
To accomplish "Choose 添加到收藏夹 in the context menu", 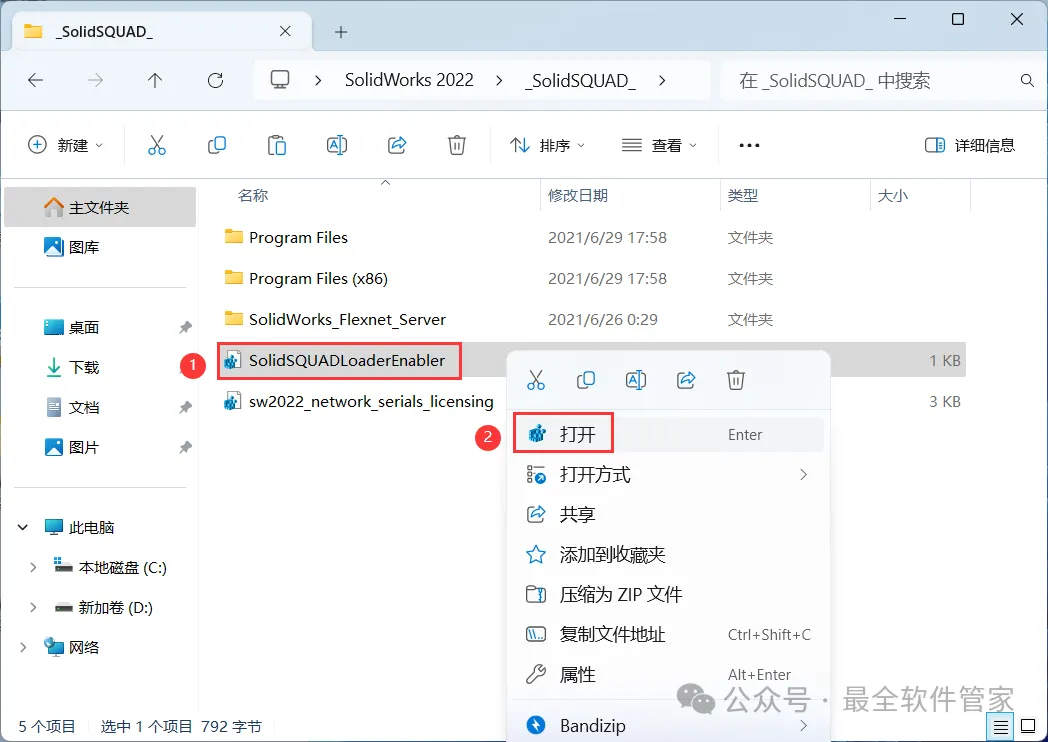I will 668,554.
